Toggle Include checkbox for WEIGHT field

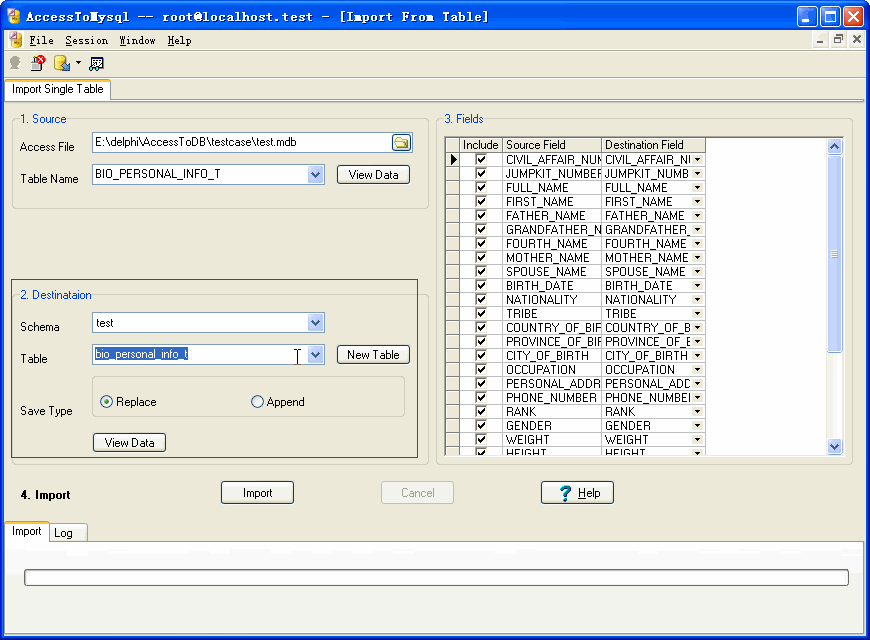tap(481, 440)
